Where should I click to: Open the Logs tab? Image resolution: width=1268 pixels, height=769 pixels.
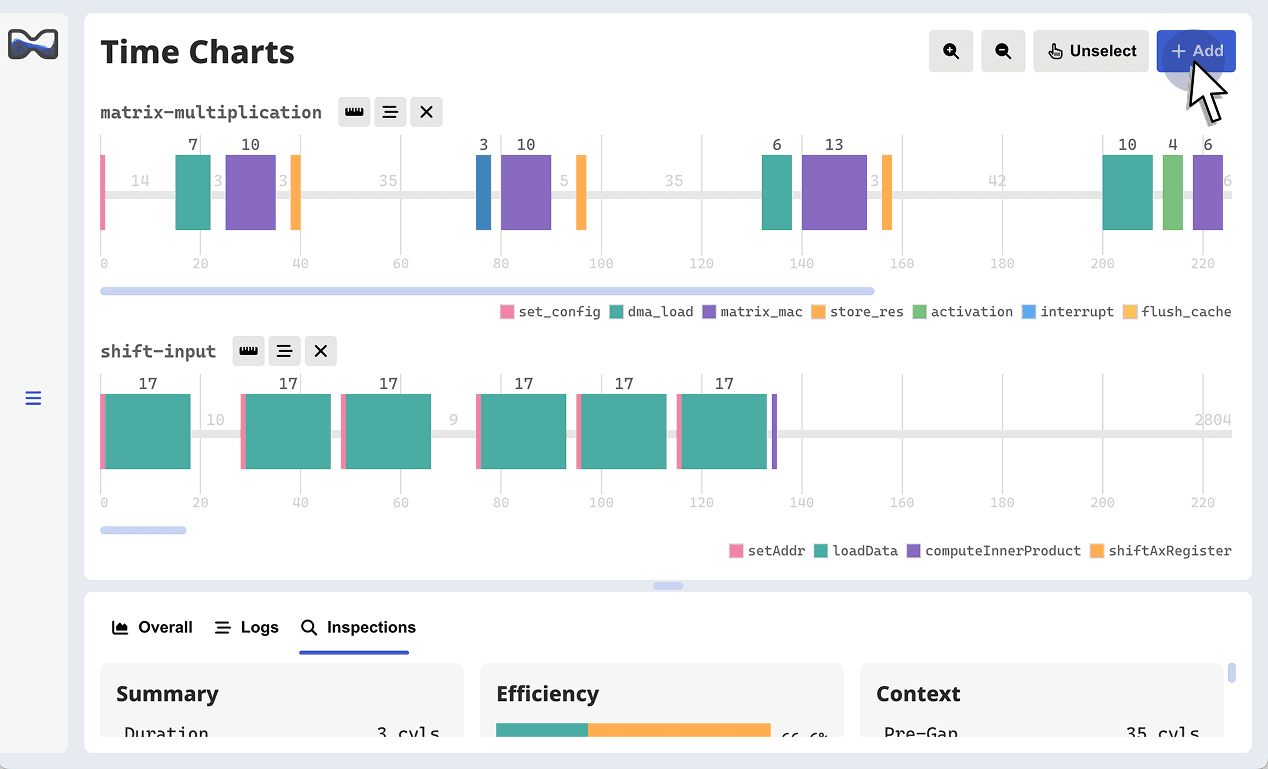click(247, 627)
